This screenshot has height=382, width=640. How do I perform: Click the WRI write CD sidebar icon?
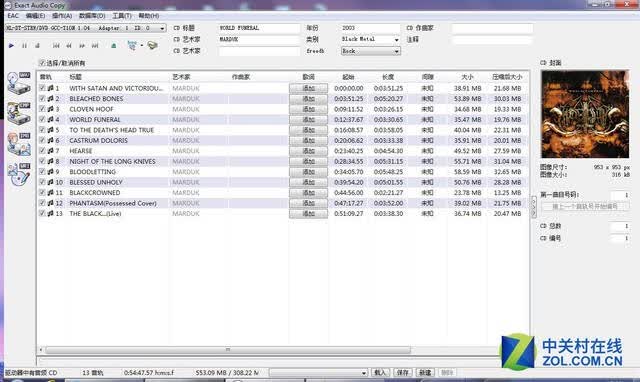(x=19, y=175)
